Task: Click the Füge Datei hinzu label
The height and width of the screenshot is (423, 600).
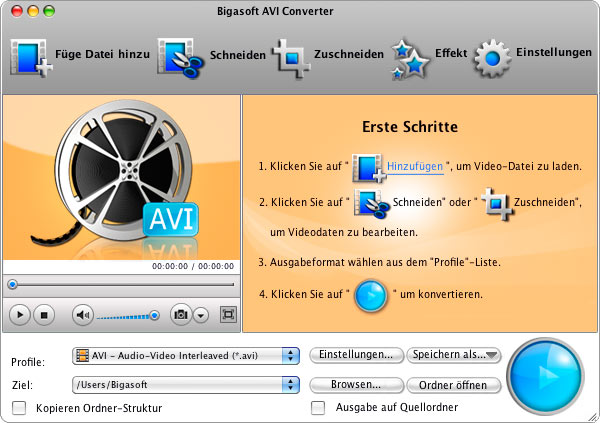Action: coord(103,54)
